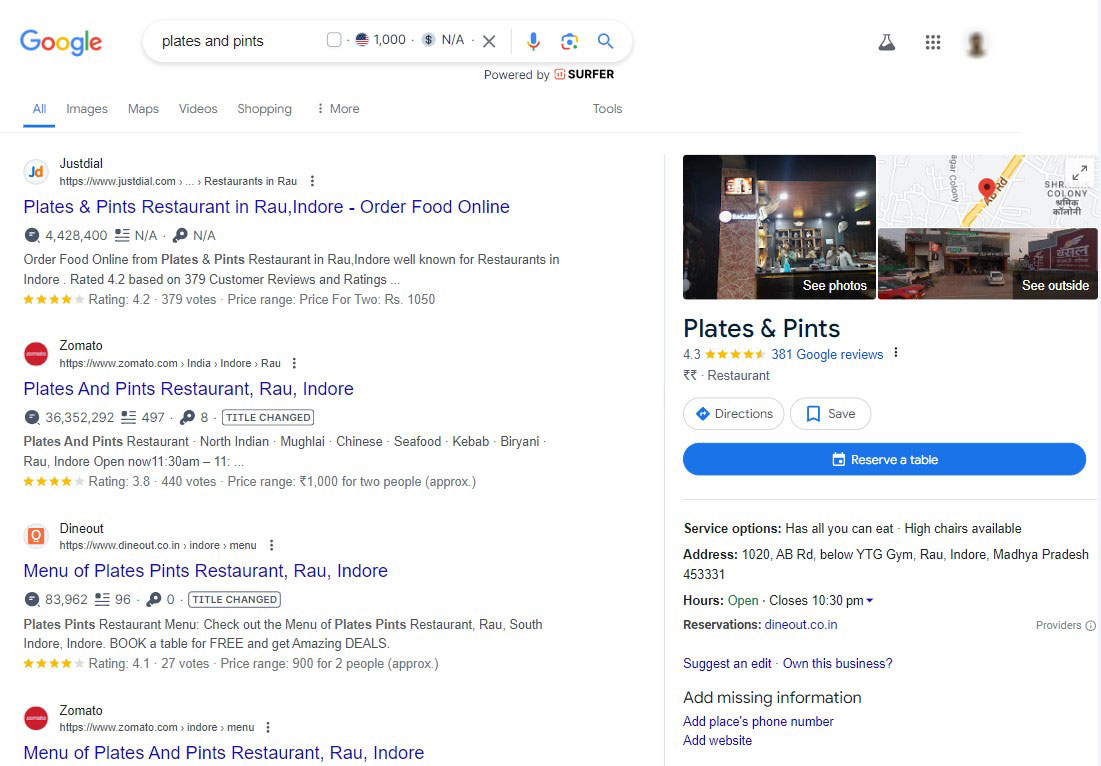Click TITLE CHANGED badge on Dineout result
The height and width of the screenshot is (766, 1101).
click(x=235, y=600)
